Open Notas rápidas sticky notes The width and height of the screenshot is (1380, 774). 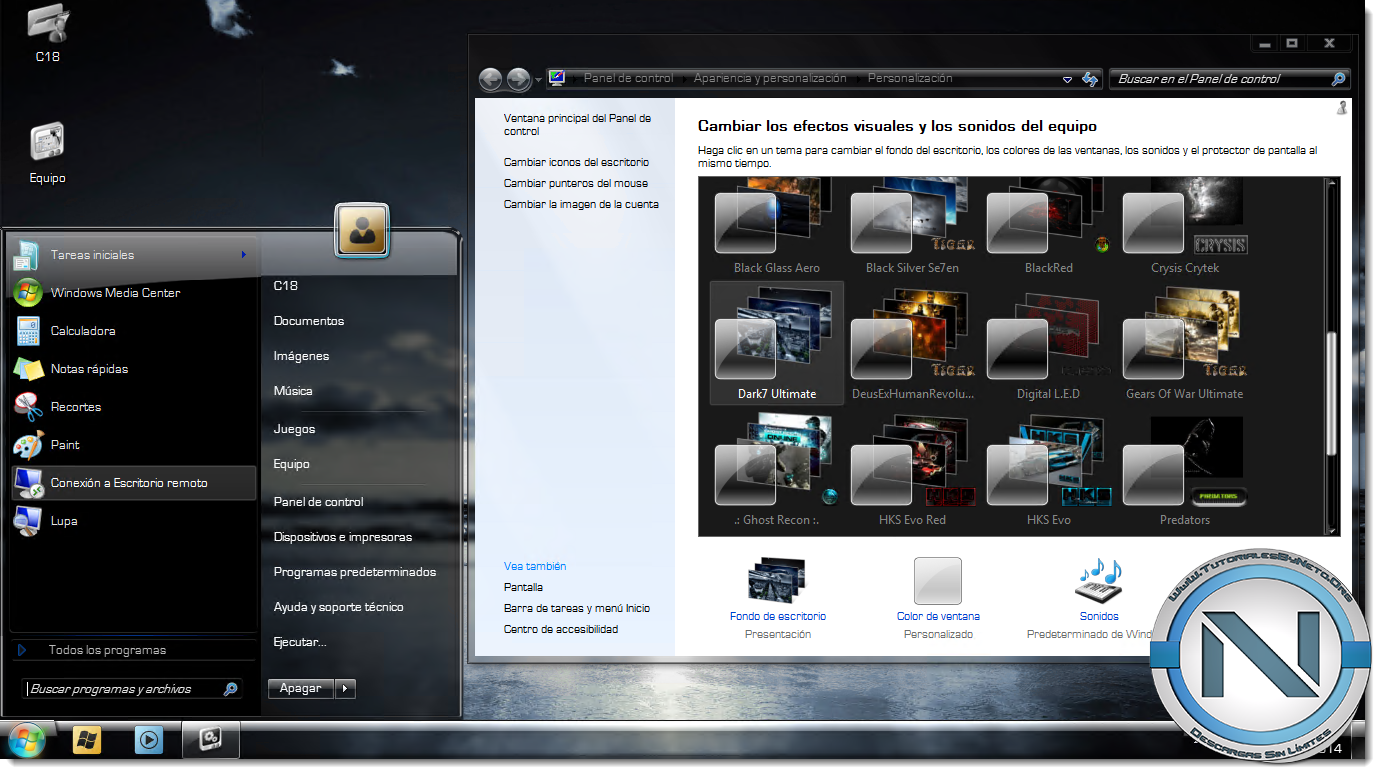click(134, 369)
